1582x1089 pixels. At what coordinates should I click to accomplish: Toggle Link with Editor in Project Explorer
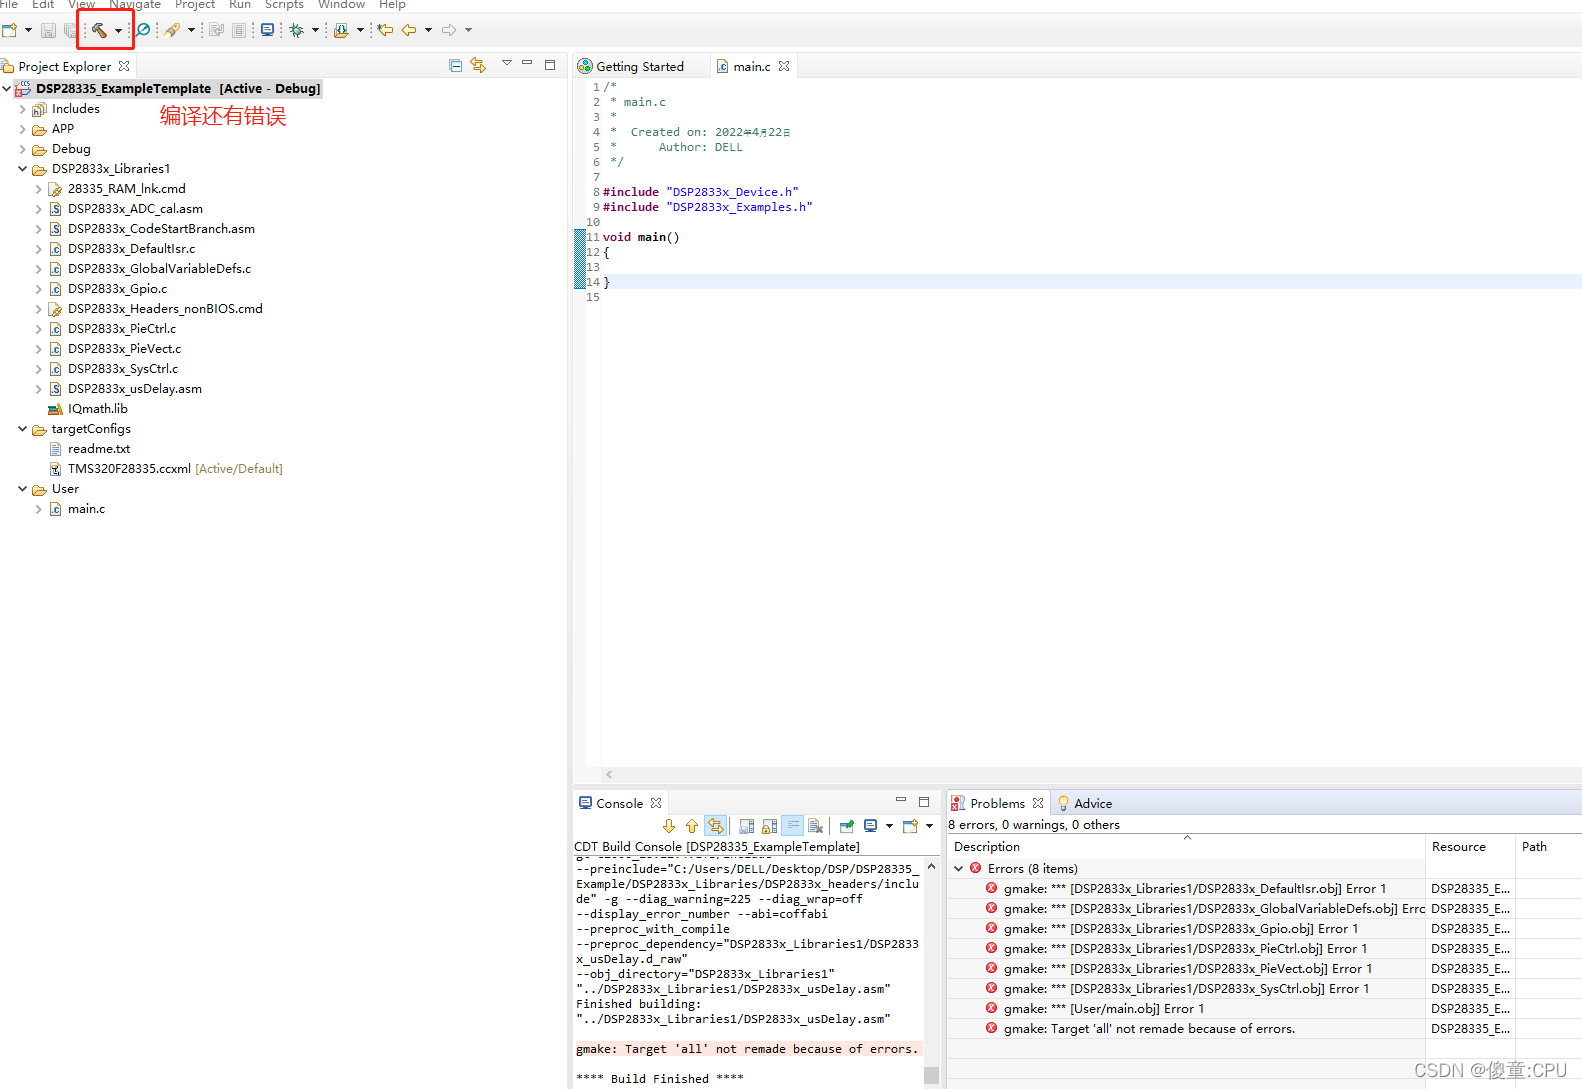(x=478, y=65)
